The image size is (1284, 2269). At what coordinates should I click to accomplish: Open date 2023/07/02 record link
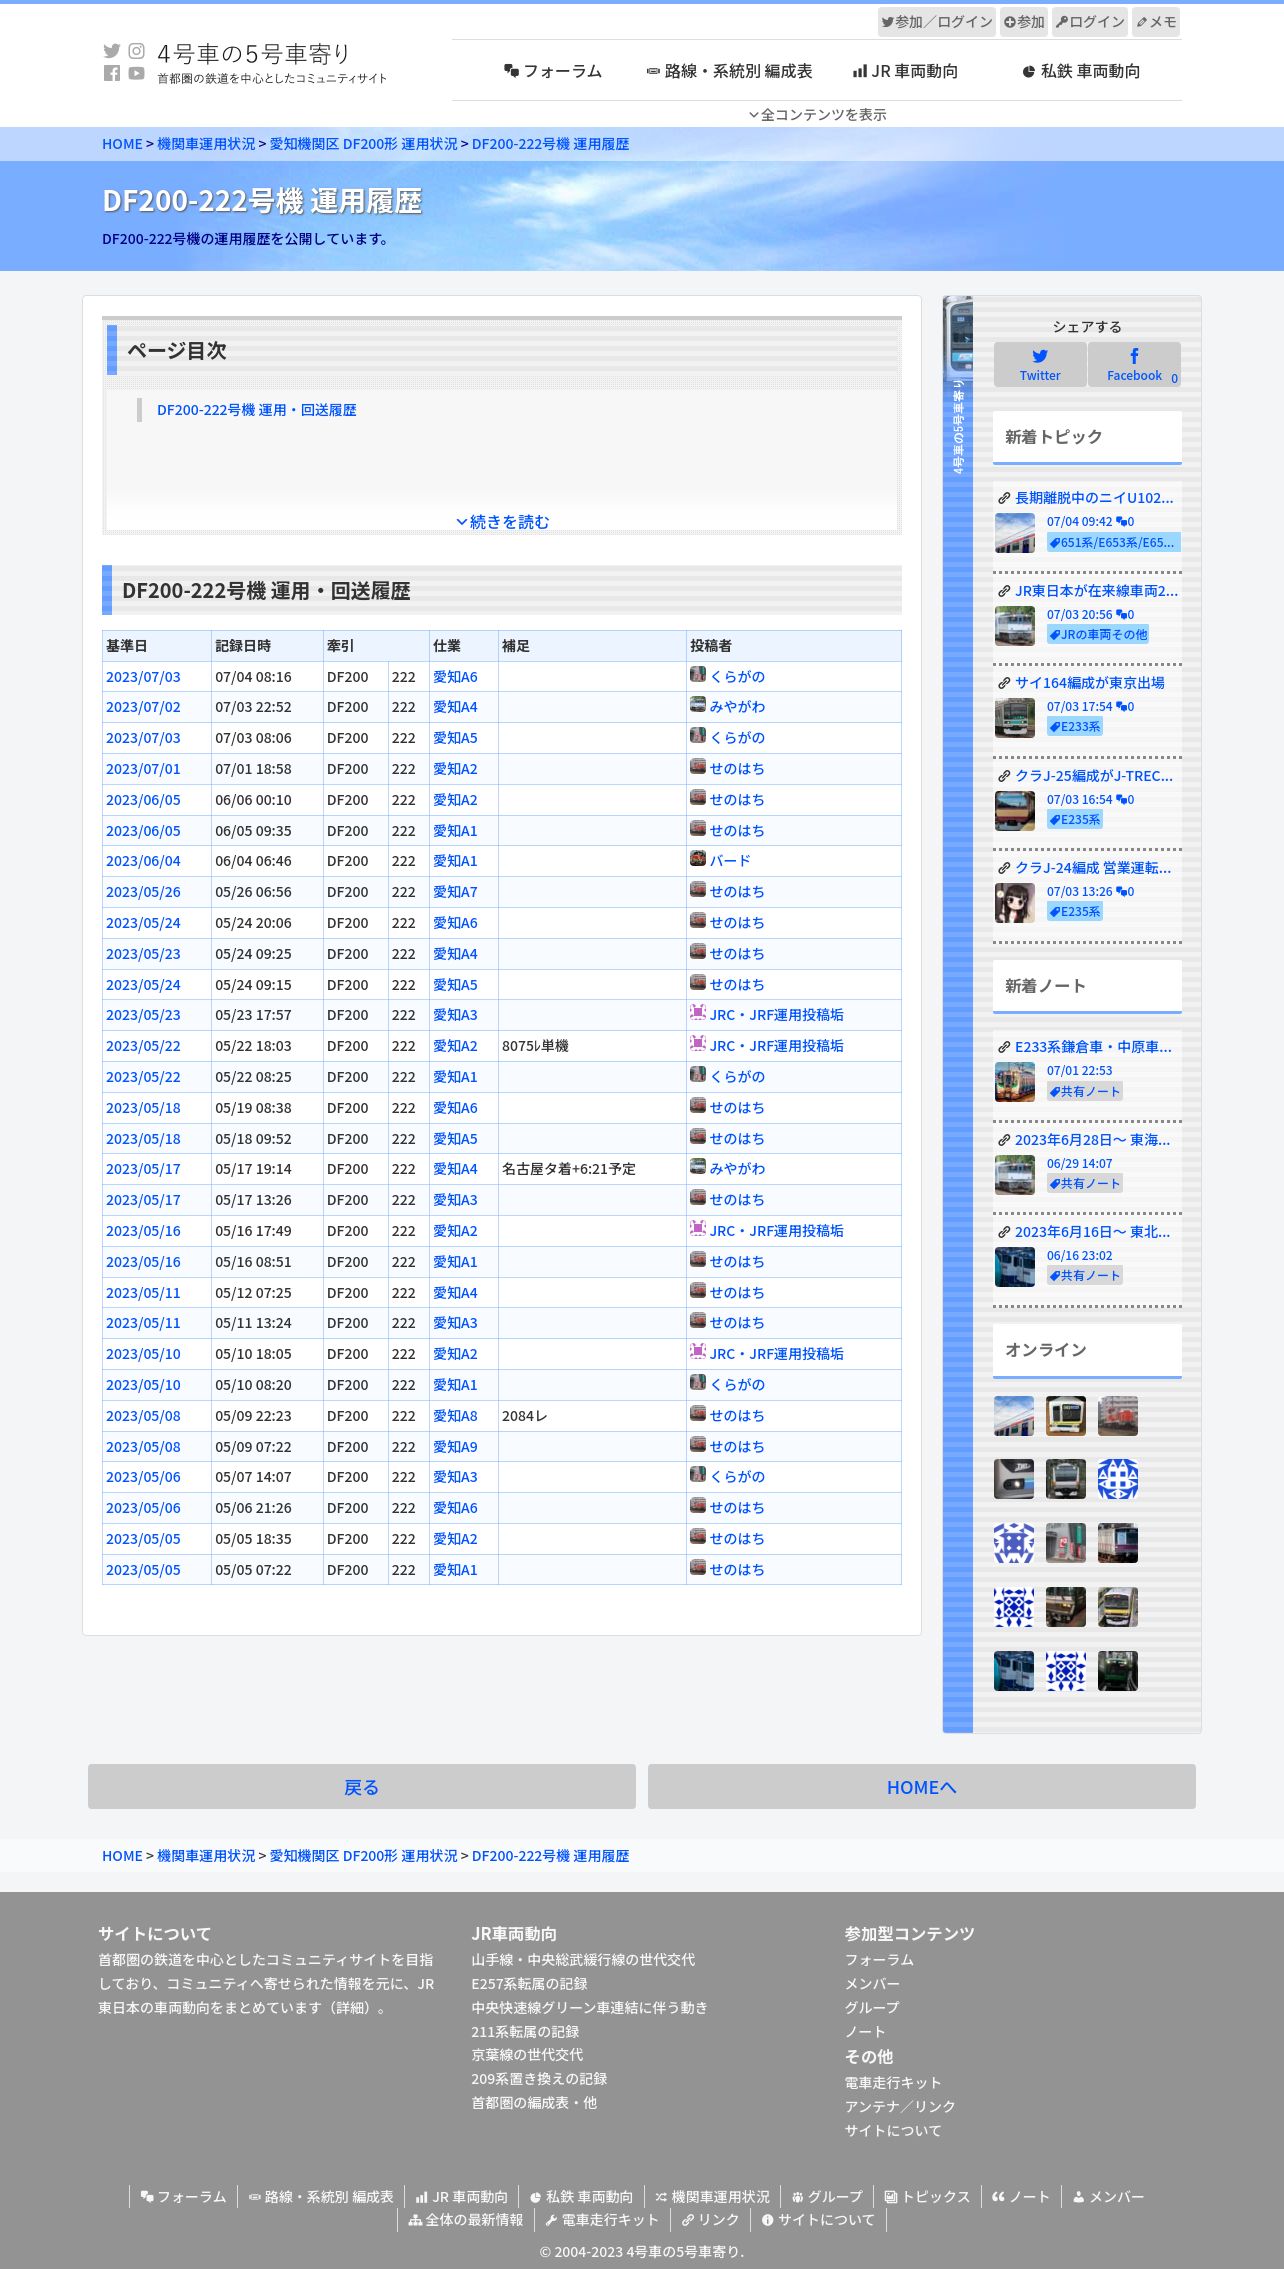[143, 707]
